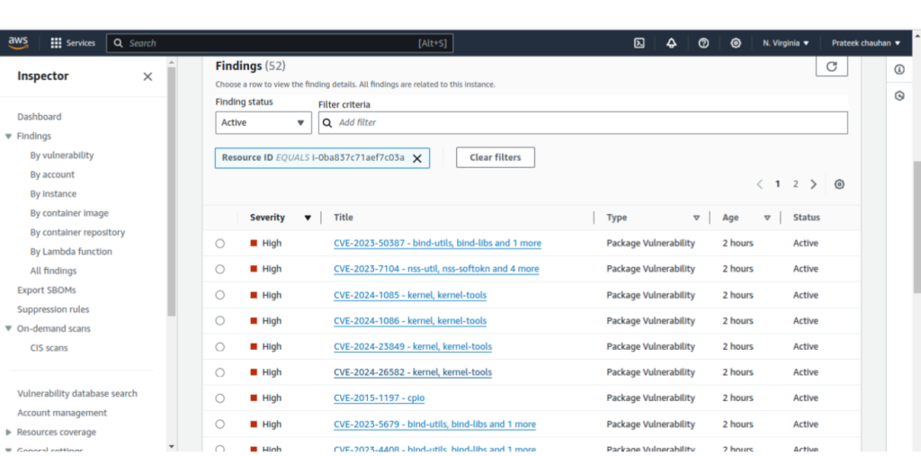This screenshot has height=456, width=921.
Task: Go to findings page 2
Action: [x=795, y=184]
